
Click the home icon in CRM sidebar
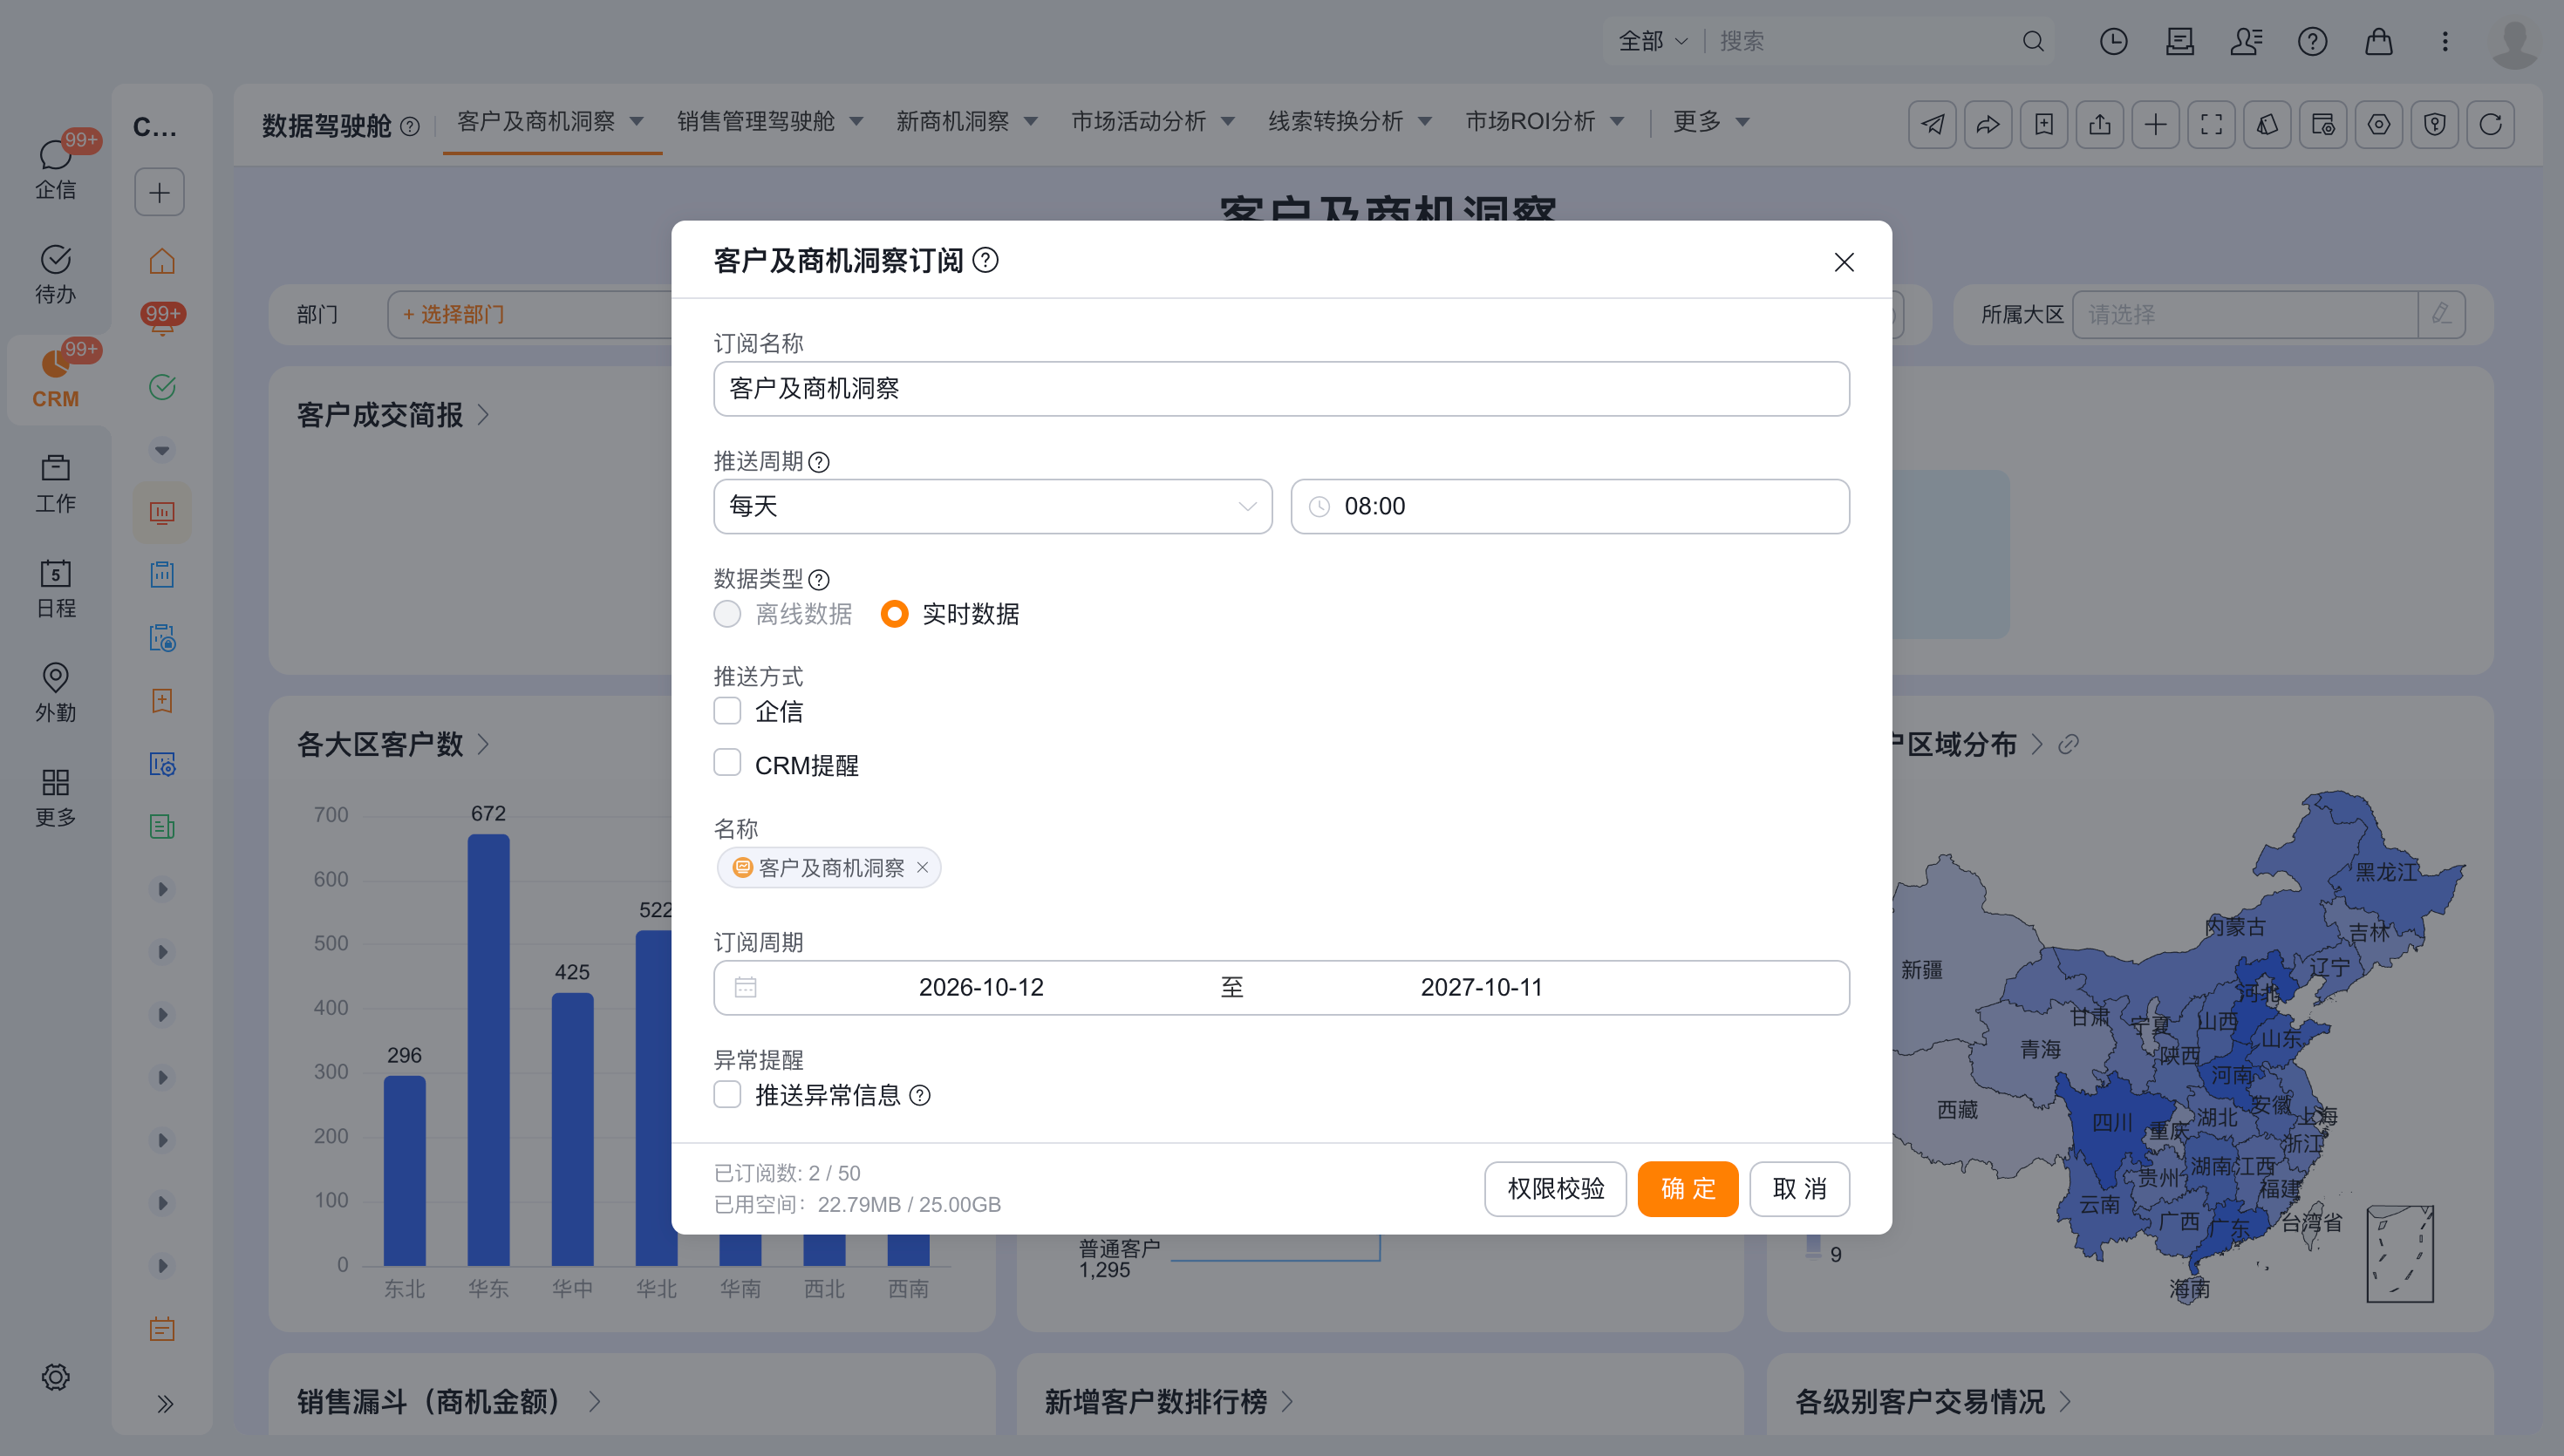click(x=162, y=261)
